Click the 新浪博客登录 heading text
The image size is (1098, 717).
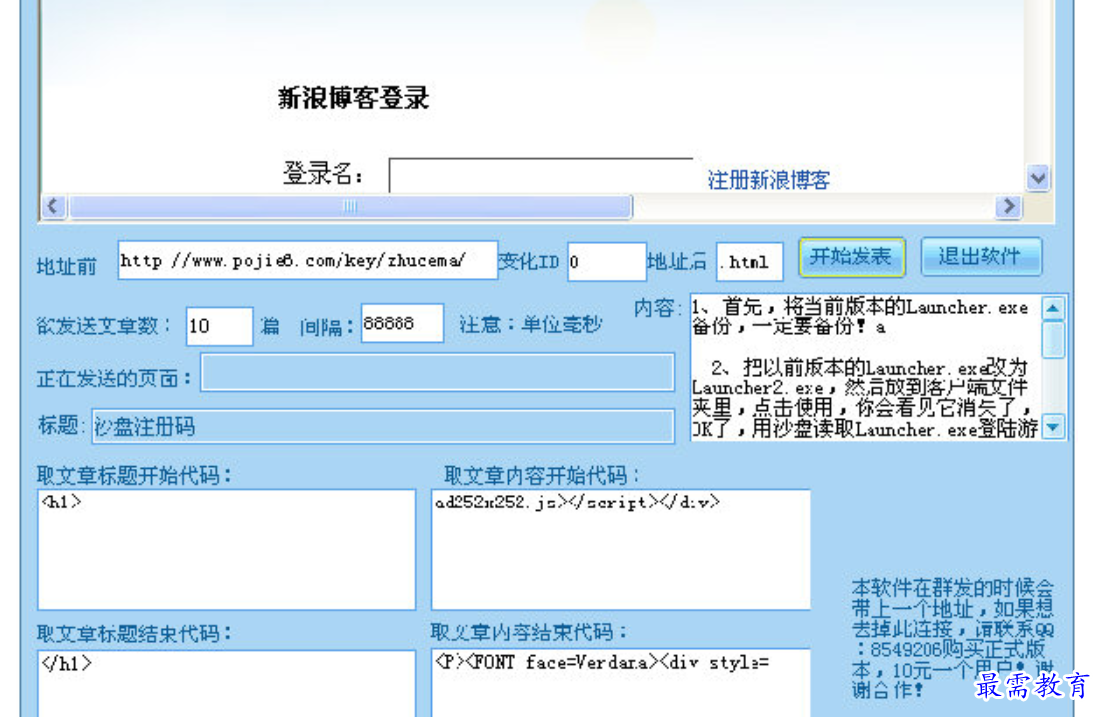pyautogui.click(x=353, y=97)
